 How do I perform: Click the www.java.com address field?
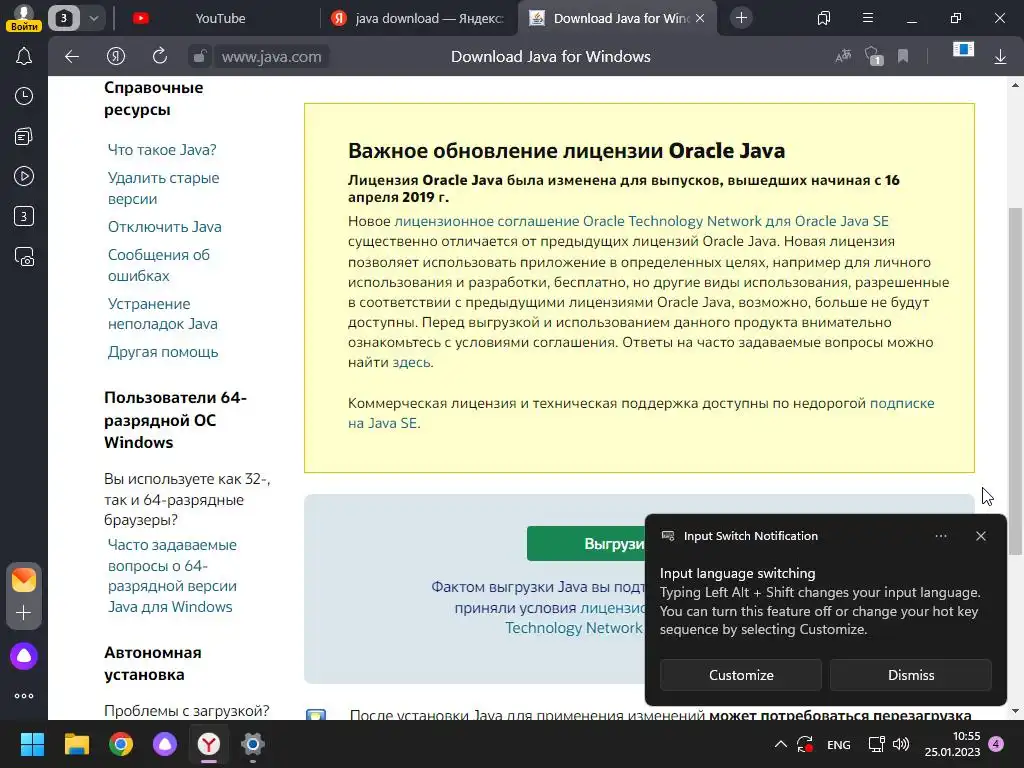[272, 57]
